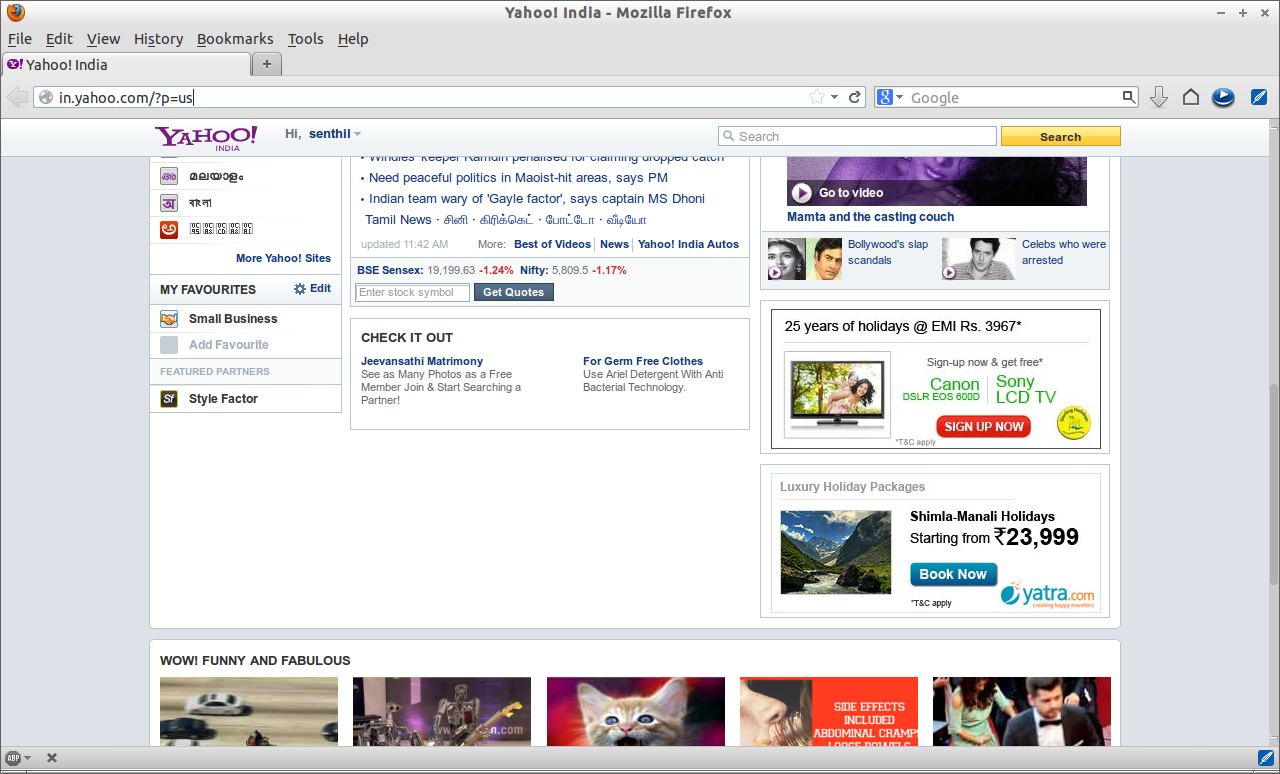Open the MS Dhoni Gayle factor headline
Screen dimensions: 1280x774
pos(537,199)
